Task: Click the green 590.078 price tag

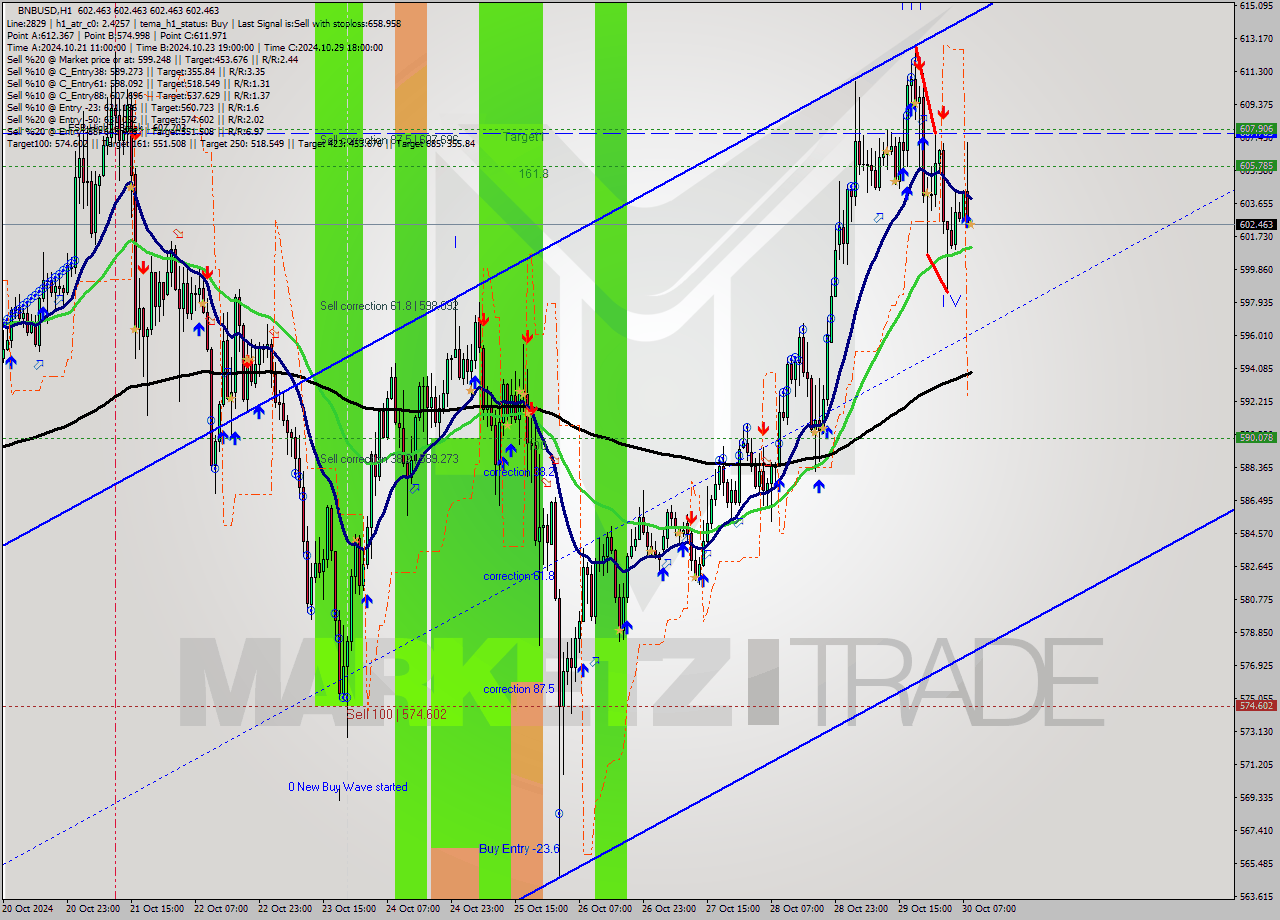Action: (1256, 437)
